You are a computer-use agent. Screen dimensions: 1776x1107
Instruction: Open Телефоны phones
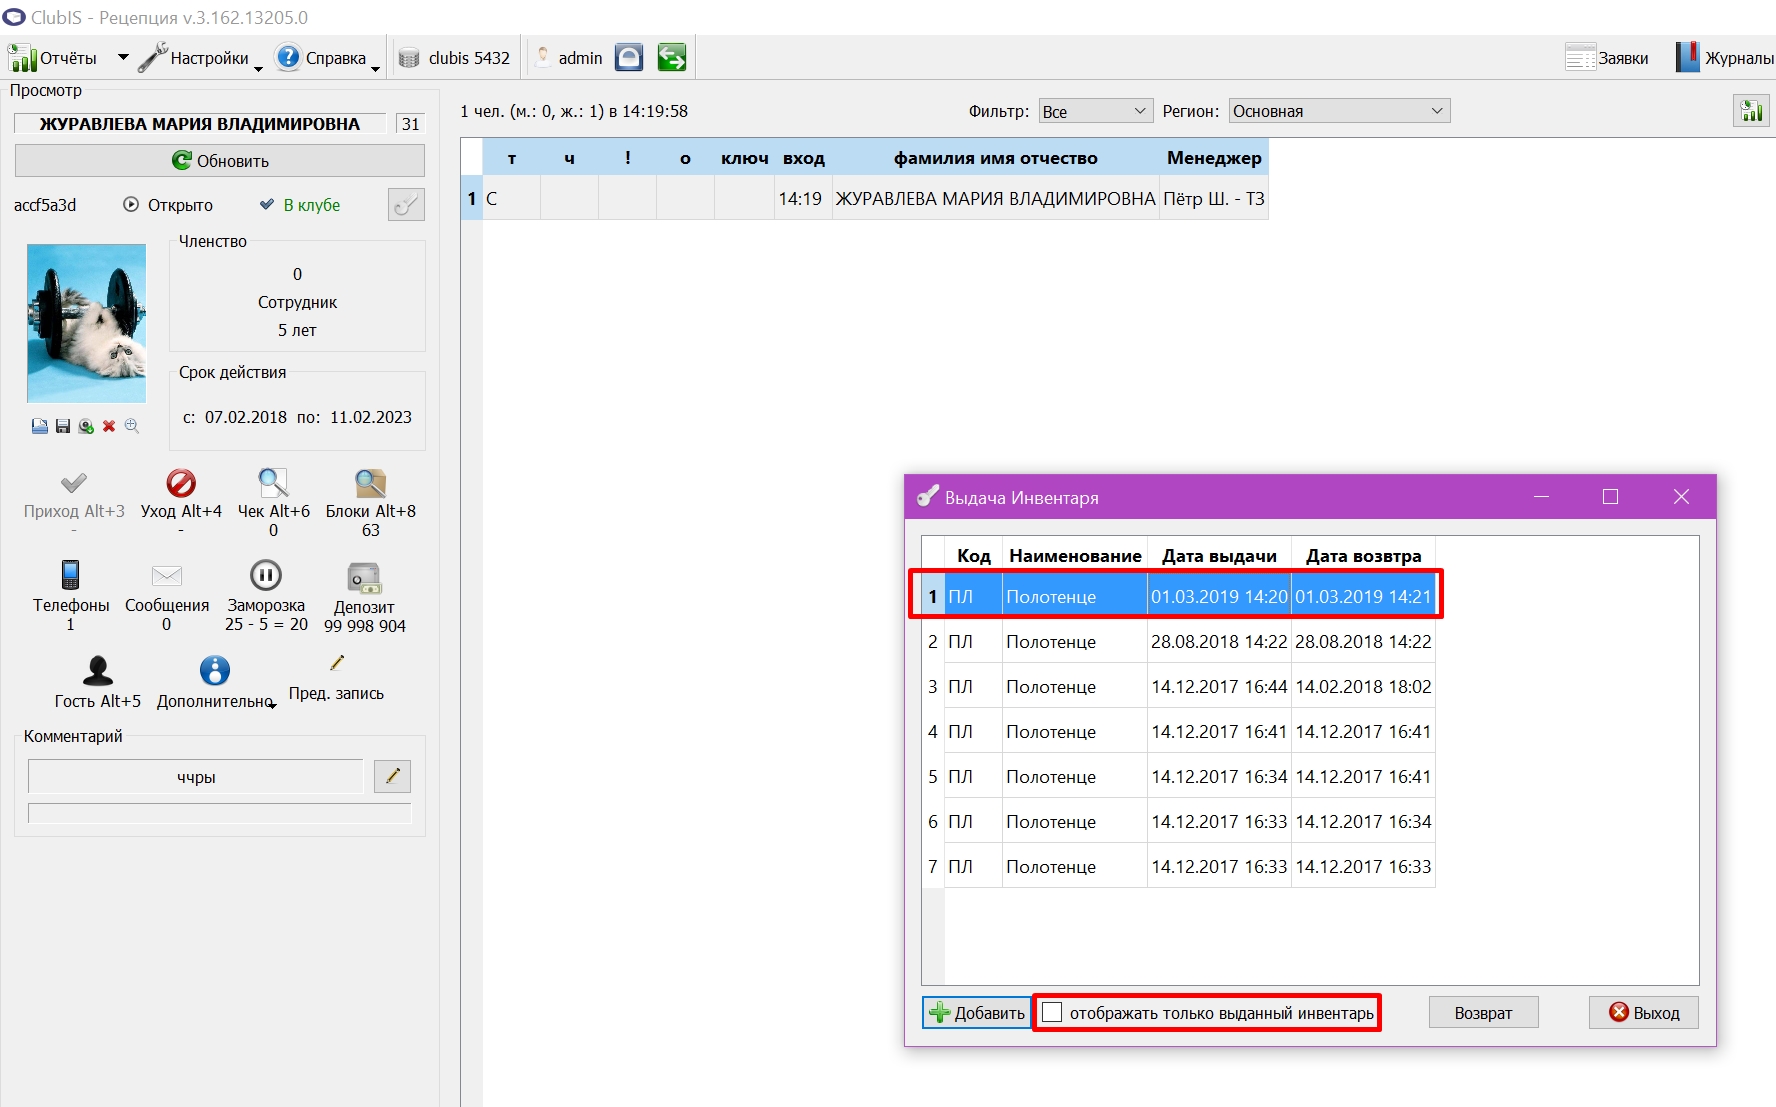pyautogui.click(x=71, y=595)
